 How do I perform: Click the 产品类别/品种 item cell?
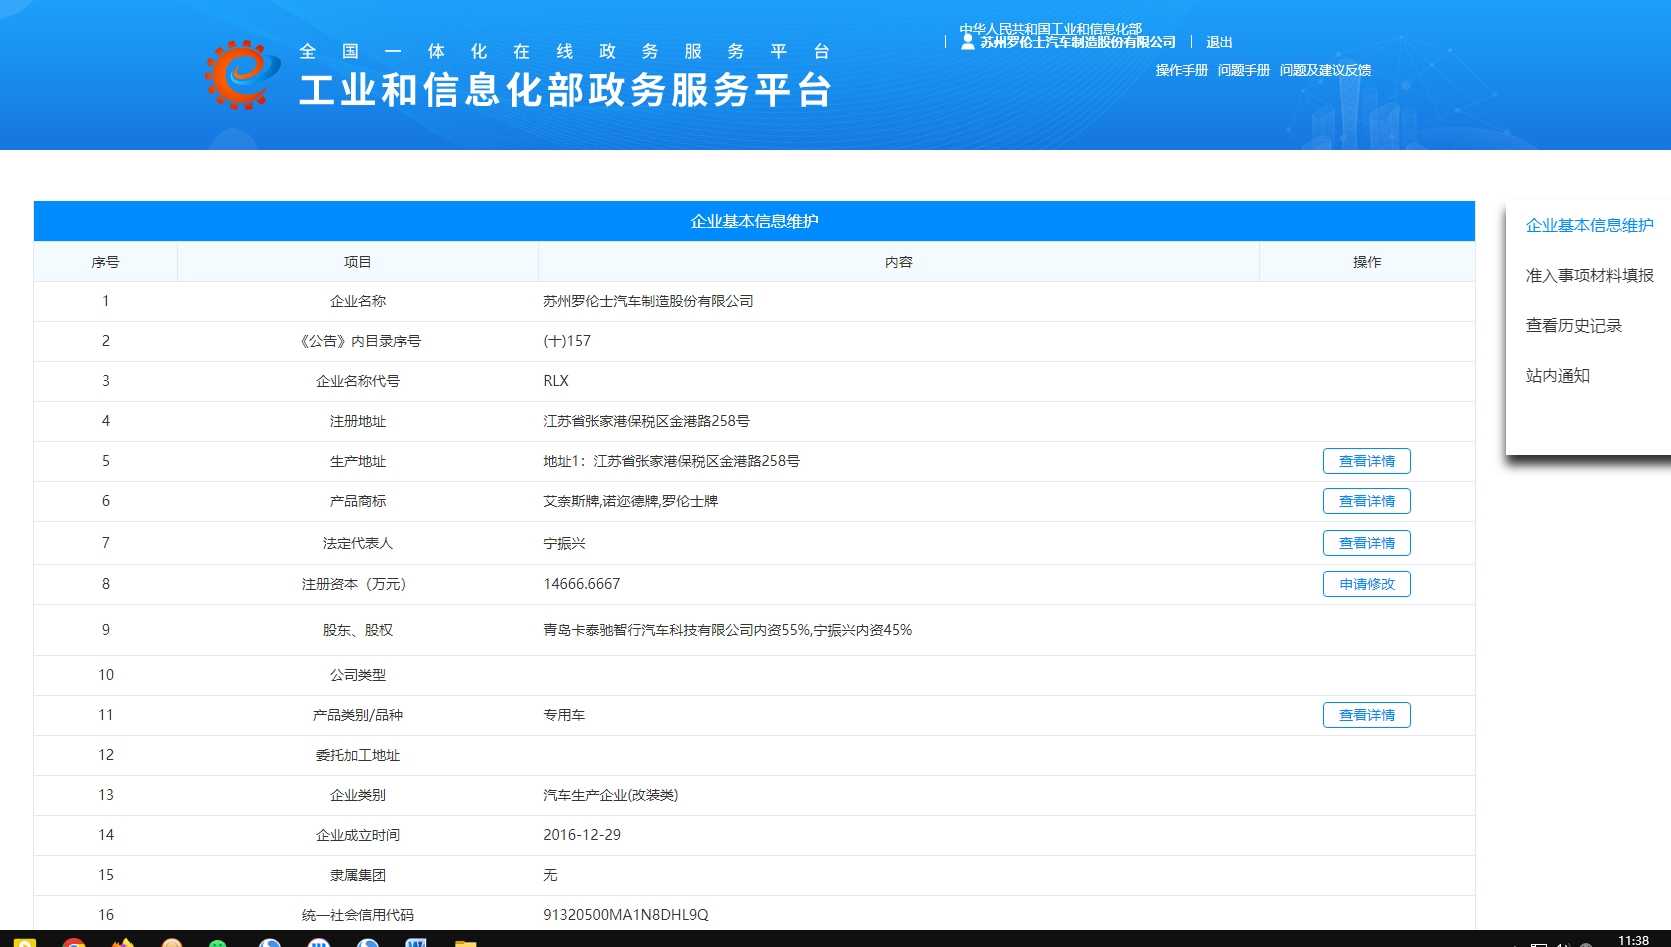click(357, 715)
